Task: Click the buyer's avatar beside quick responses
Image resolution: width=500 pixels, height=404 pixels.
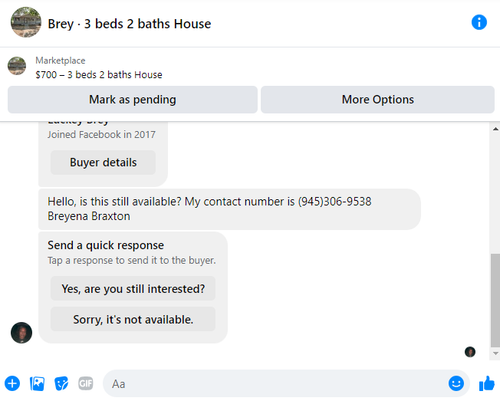Action: (22, 332)
